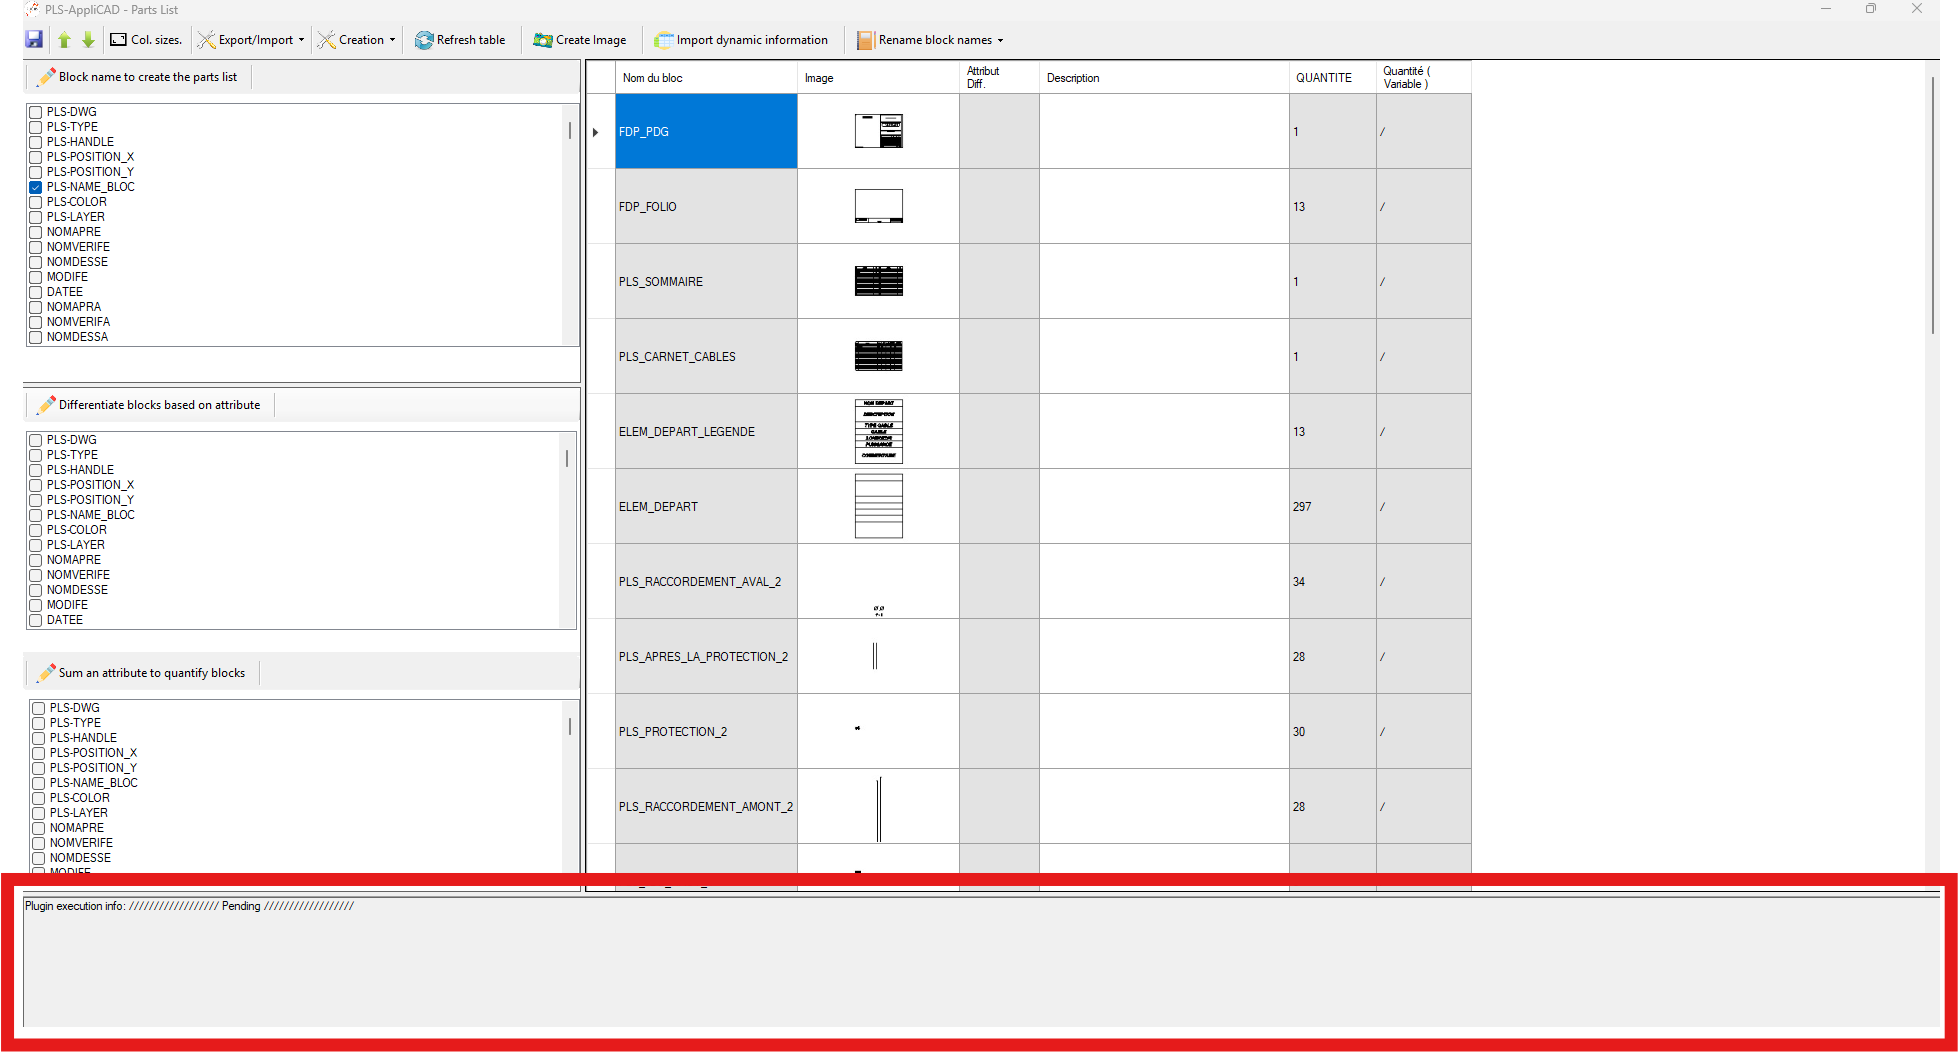Expand Rename block names dropdown

(x=1000, y=40)
